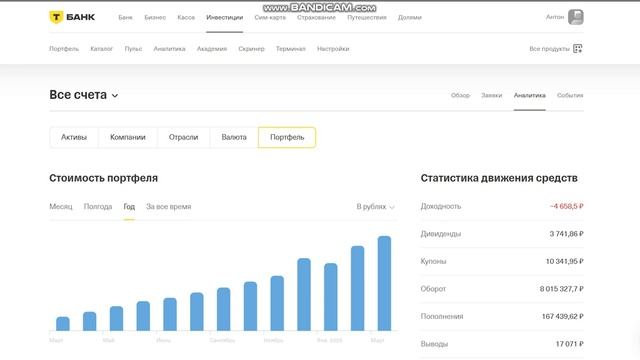Select the Компании segment button
640x360 pixels.
click(x=128, y=137)
